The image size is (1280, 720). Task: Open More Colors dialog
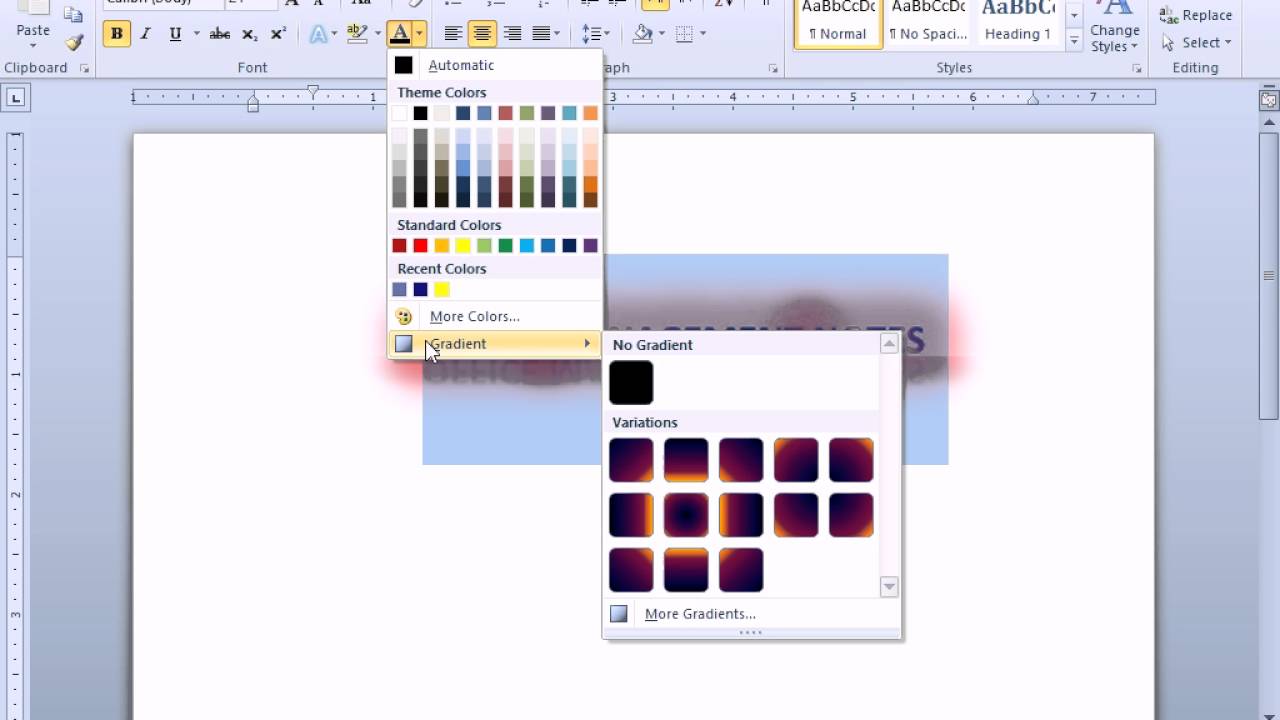495,316
